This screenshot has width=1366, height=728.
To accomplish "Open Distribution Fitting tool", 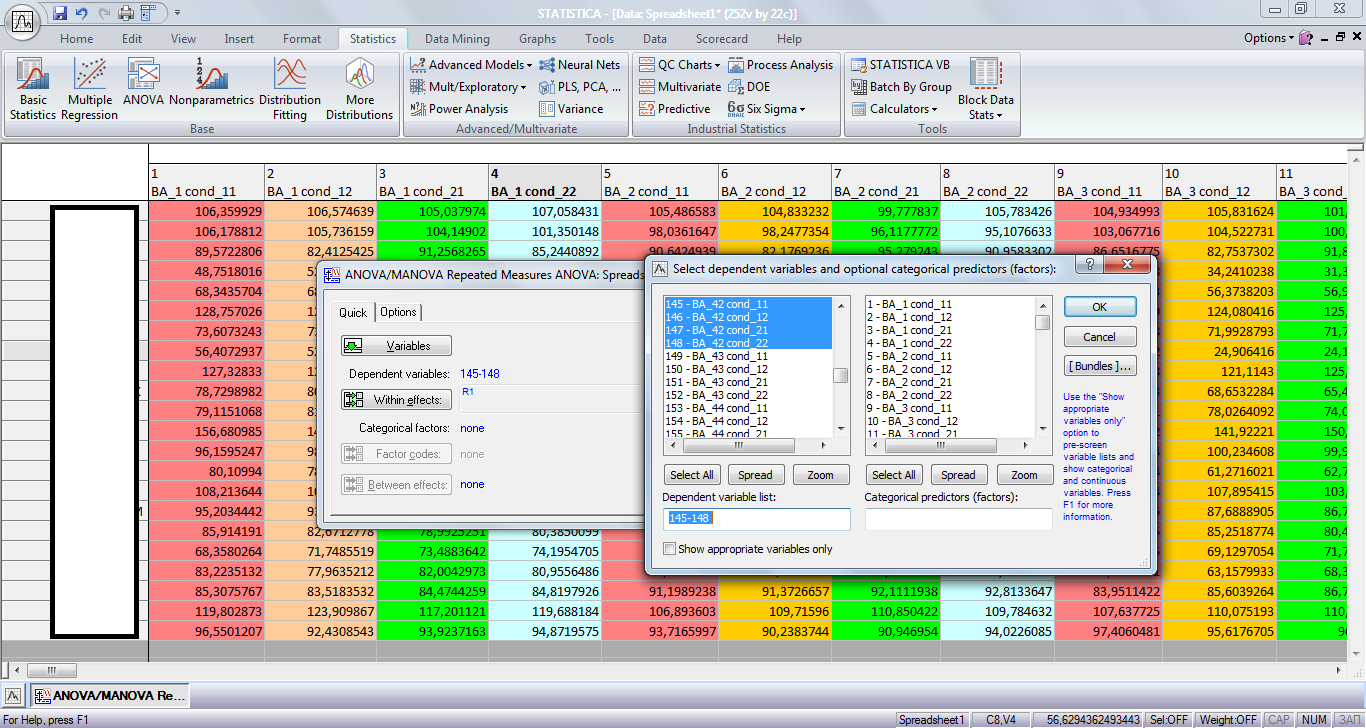I will click(289, 88).
